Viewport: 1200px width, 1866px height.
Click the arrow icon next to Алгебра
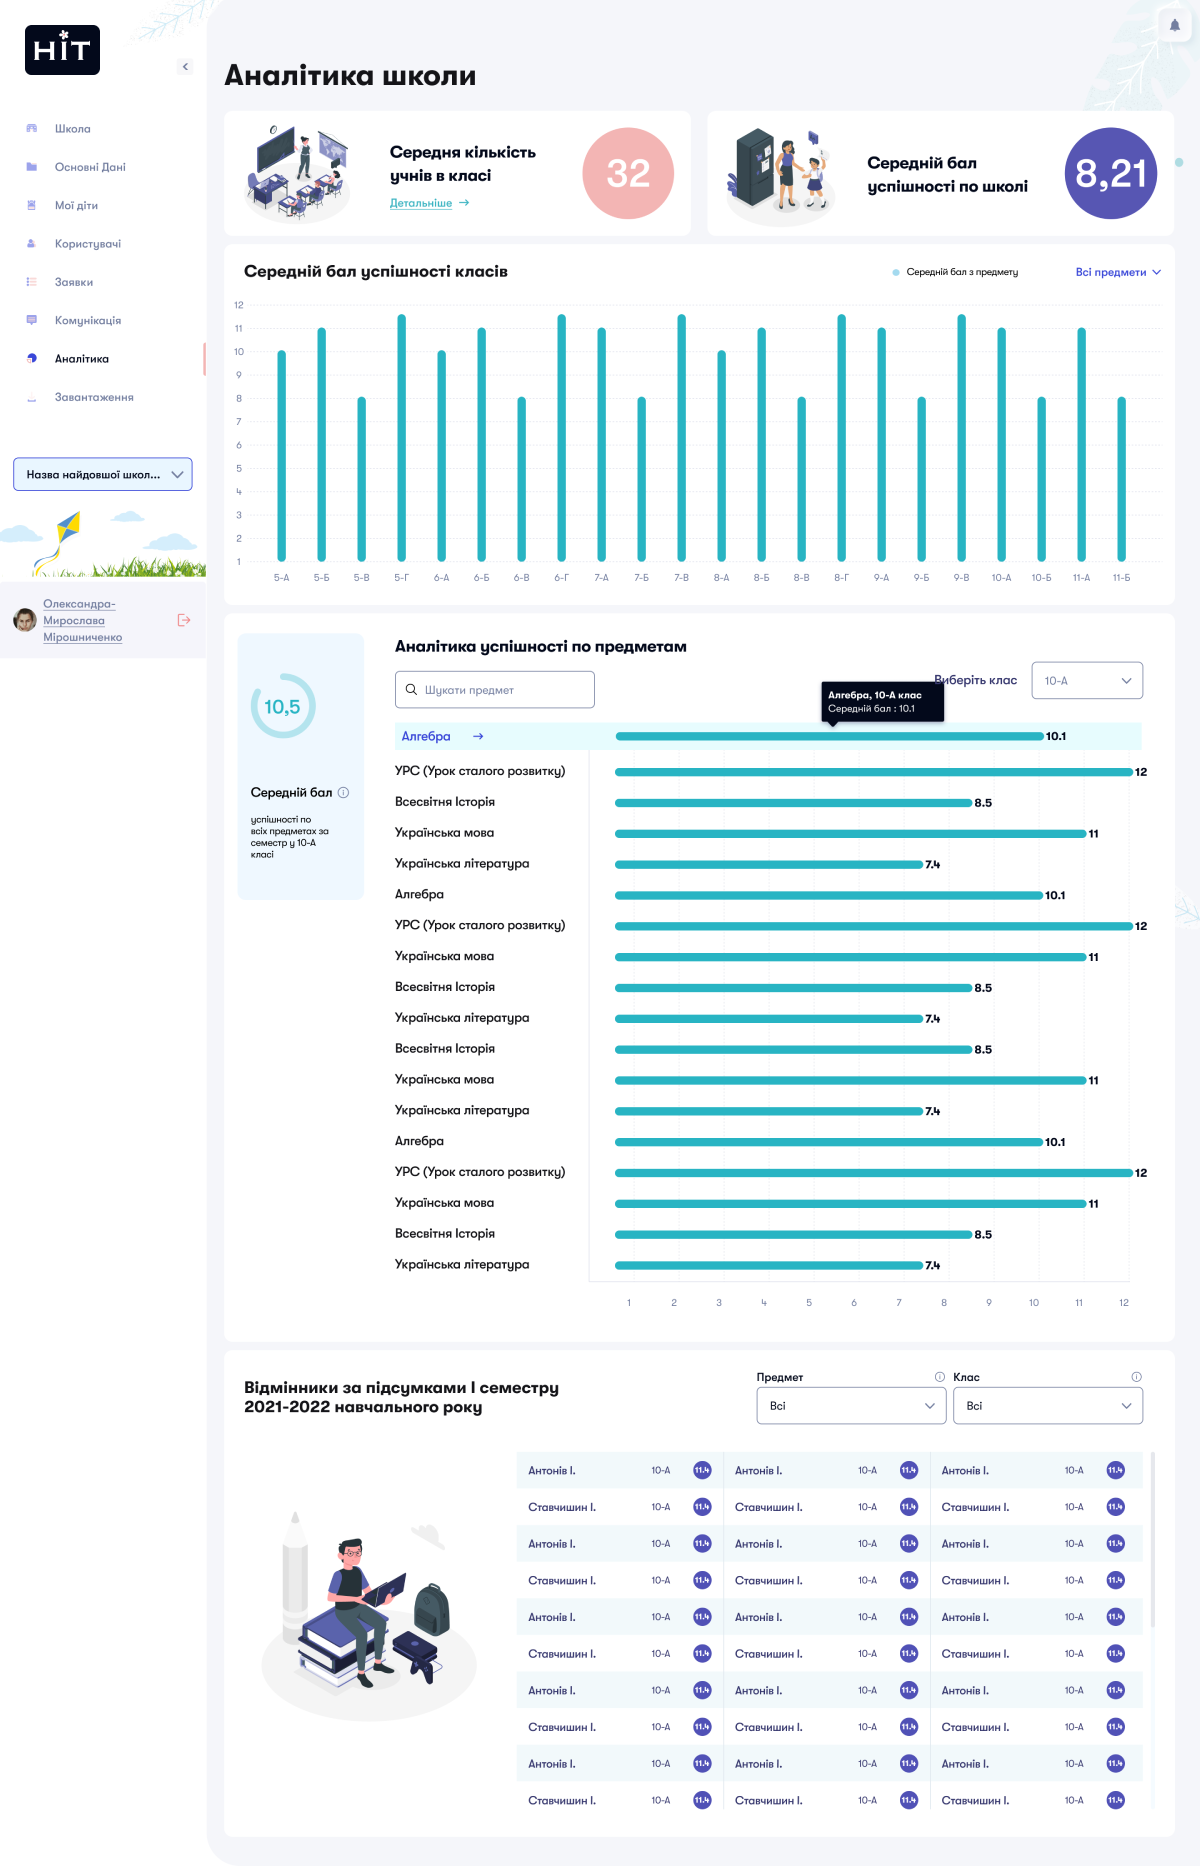point(478,736)
